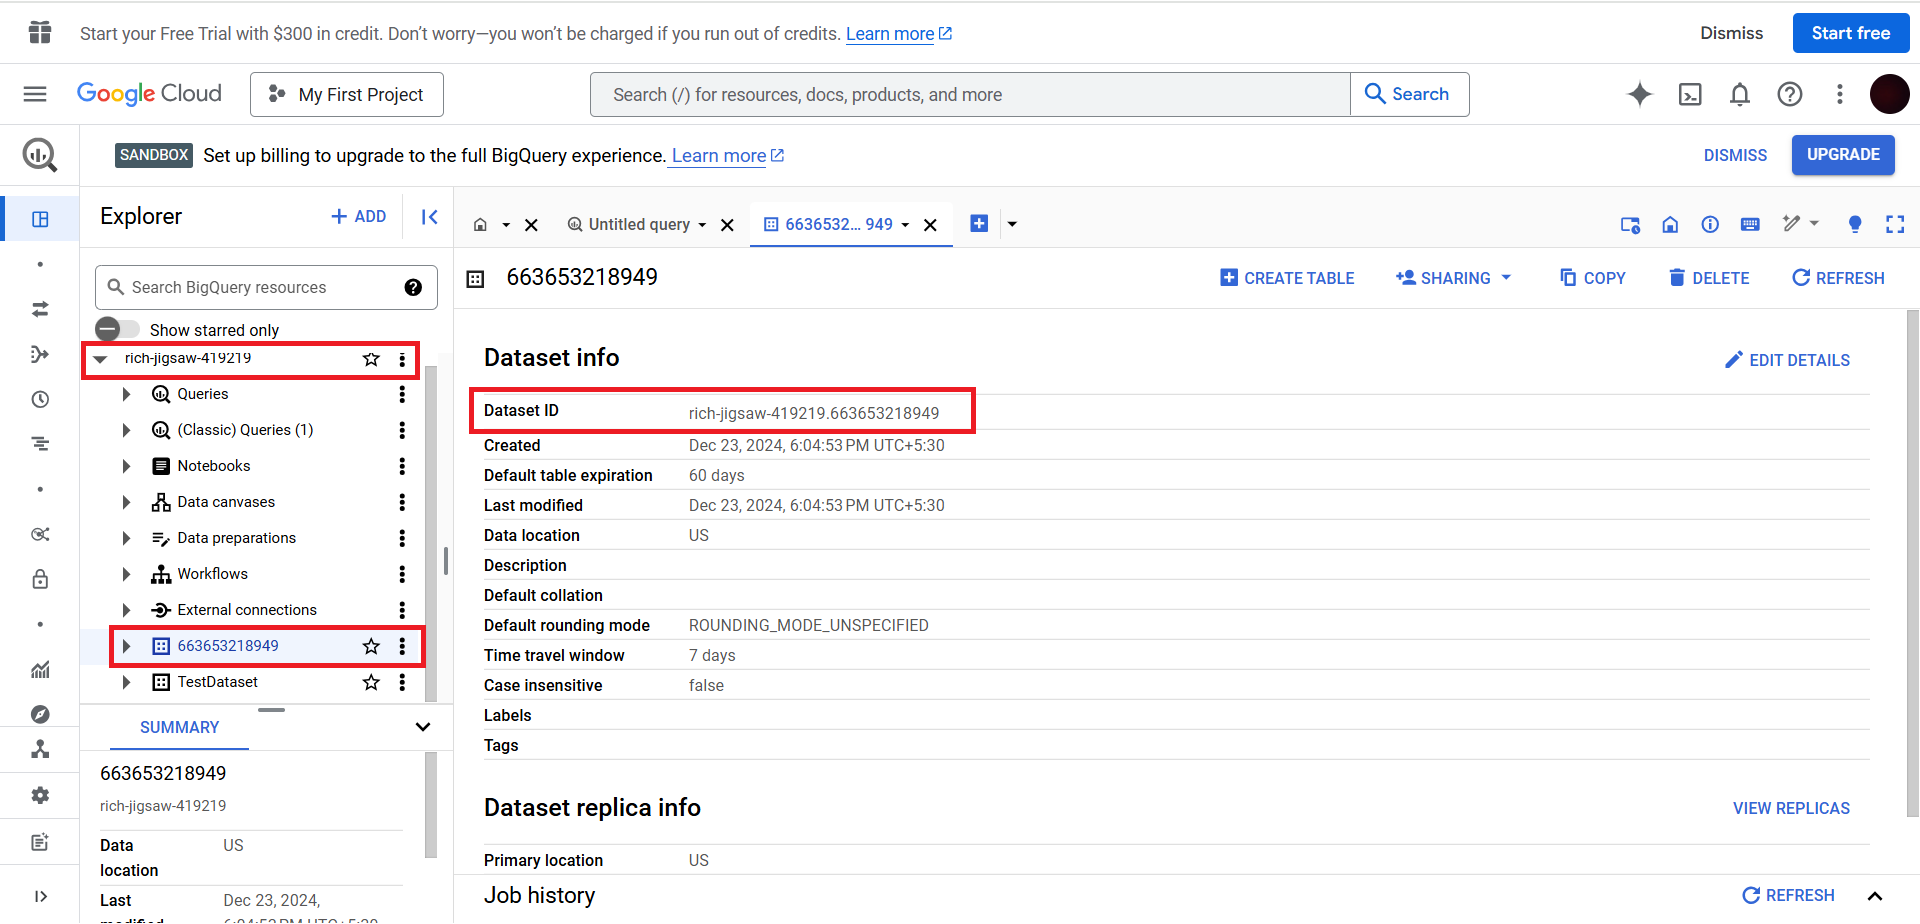Add data with the ADD button
Viewport: 1920px width, 924px height.
359,217
